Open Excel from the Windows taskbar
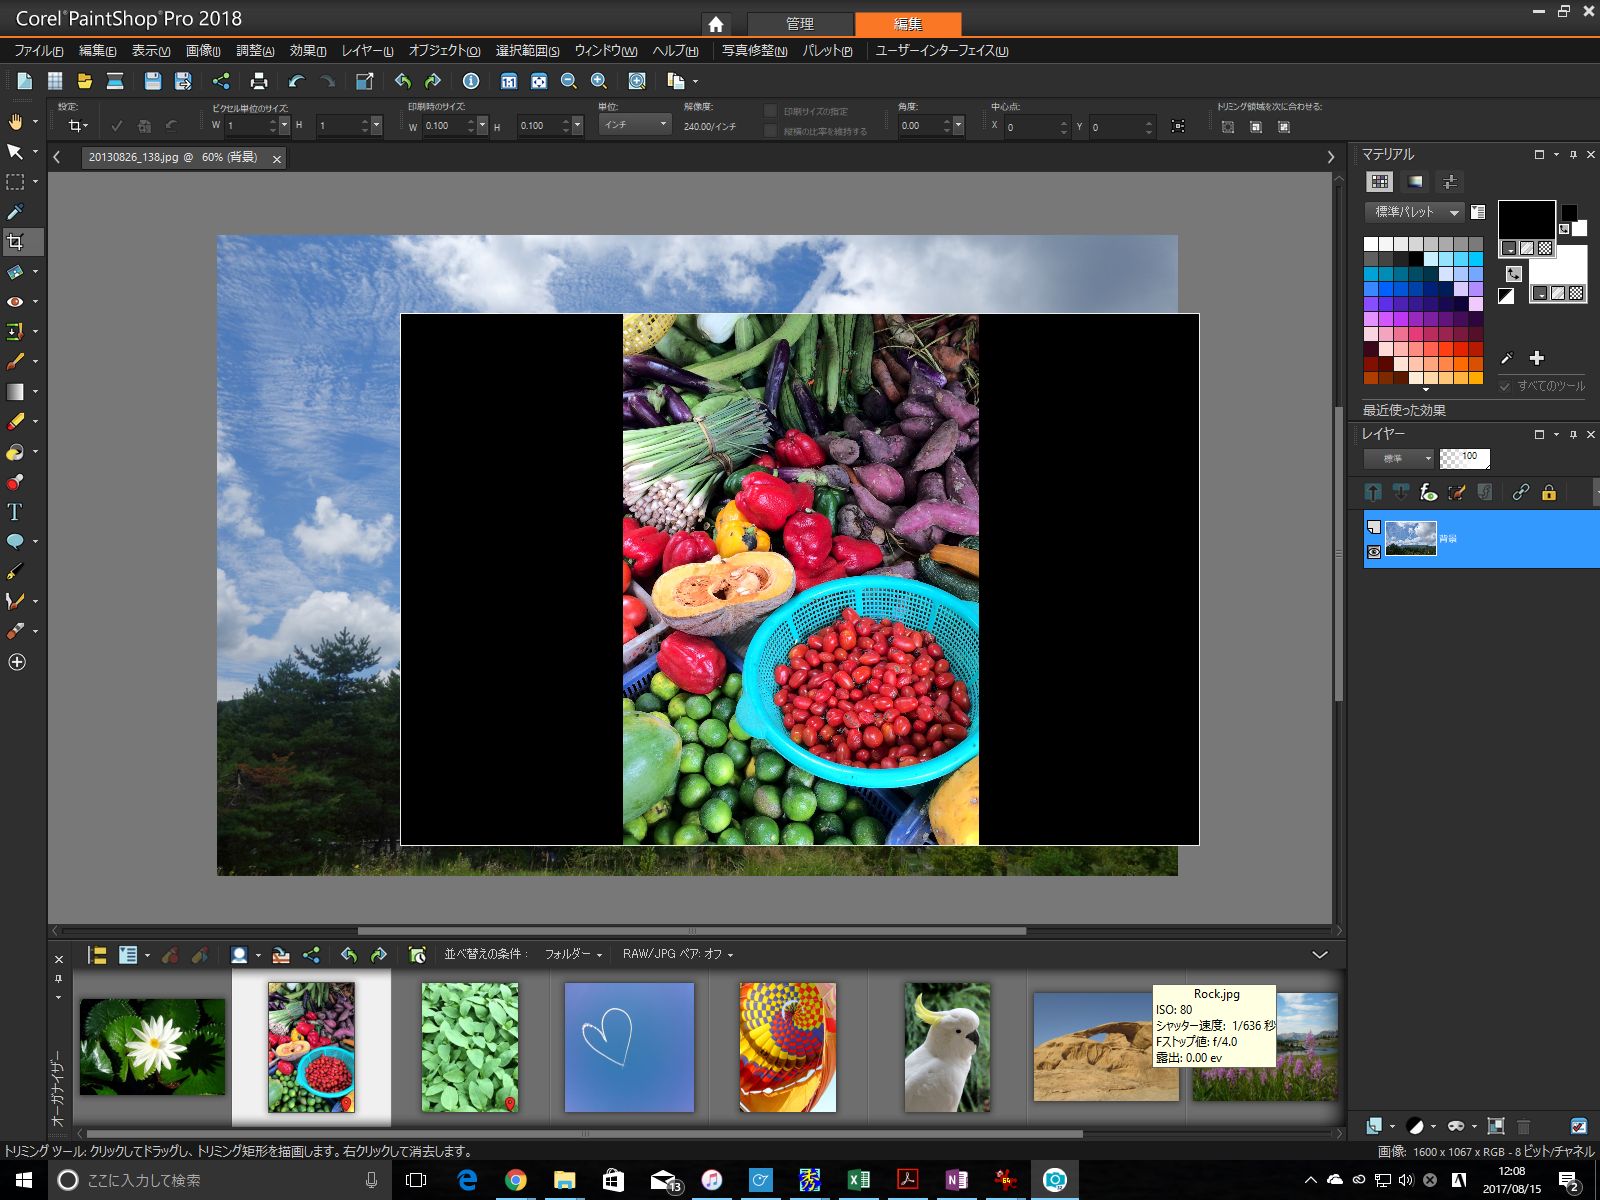 (x=858, y=1180)
